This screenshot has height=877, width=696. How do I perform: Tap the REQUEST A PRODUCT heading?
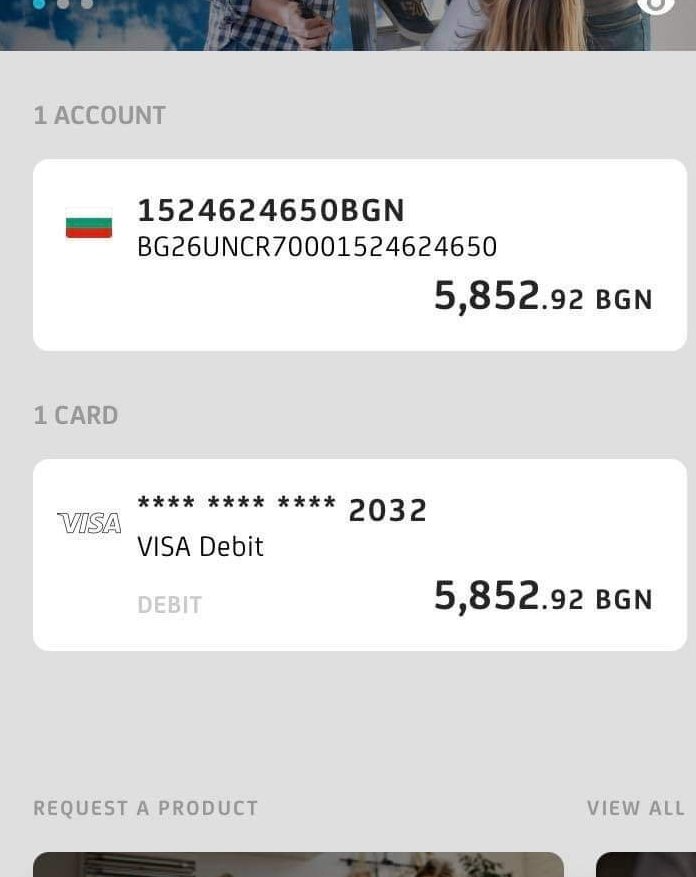pyautogui.click(x=146, y=808)
